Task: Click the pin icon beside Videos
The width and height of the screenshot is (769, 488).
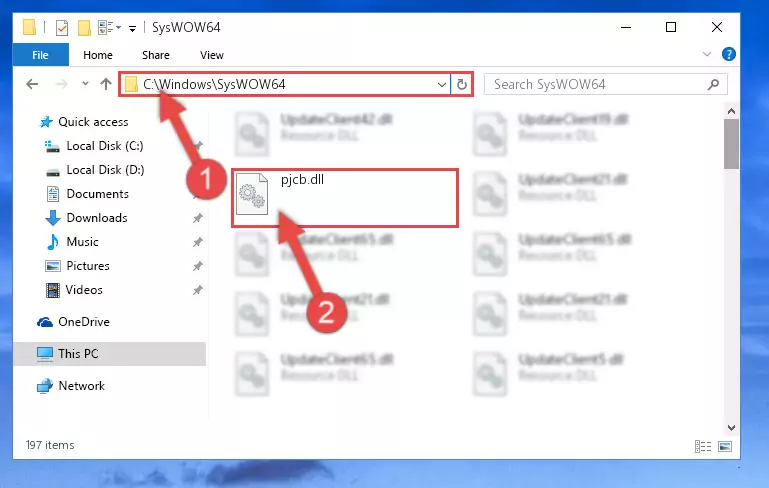Action: pyautogui.click(x=198, y=290)
